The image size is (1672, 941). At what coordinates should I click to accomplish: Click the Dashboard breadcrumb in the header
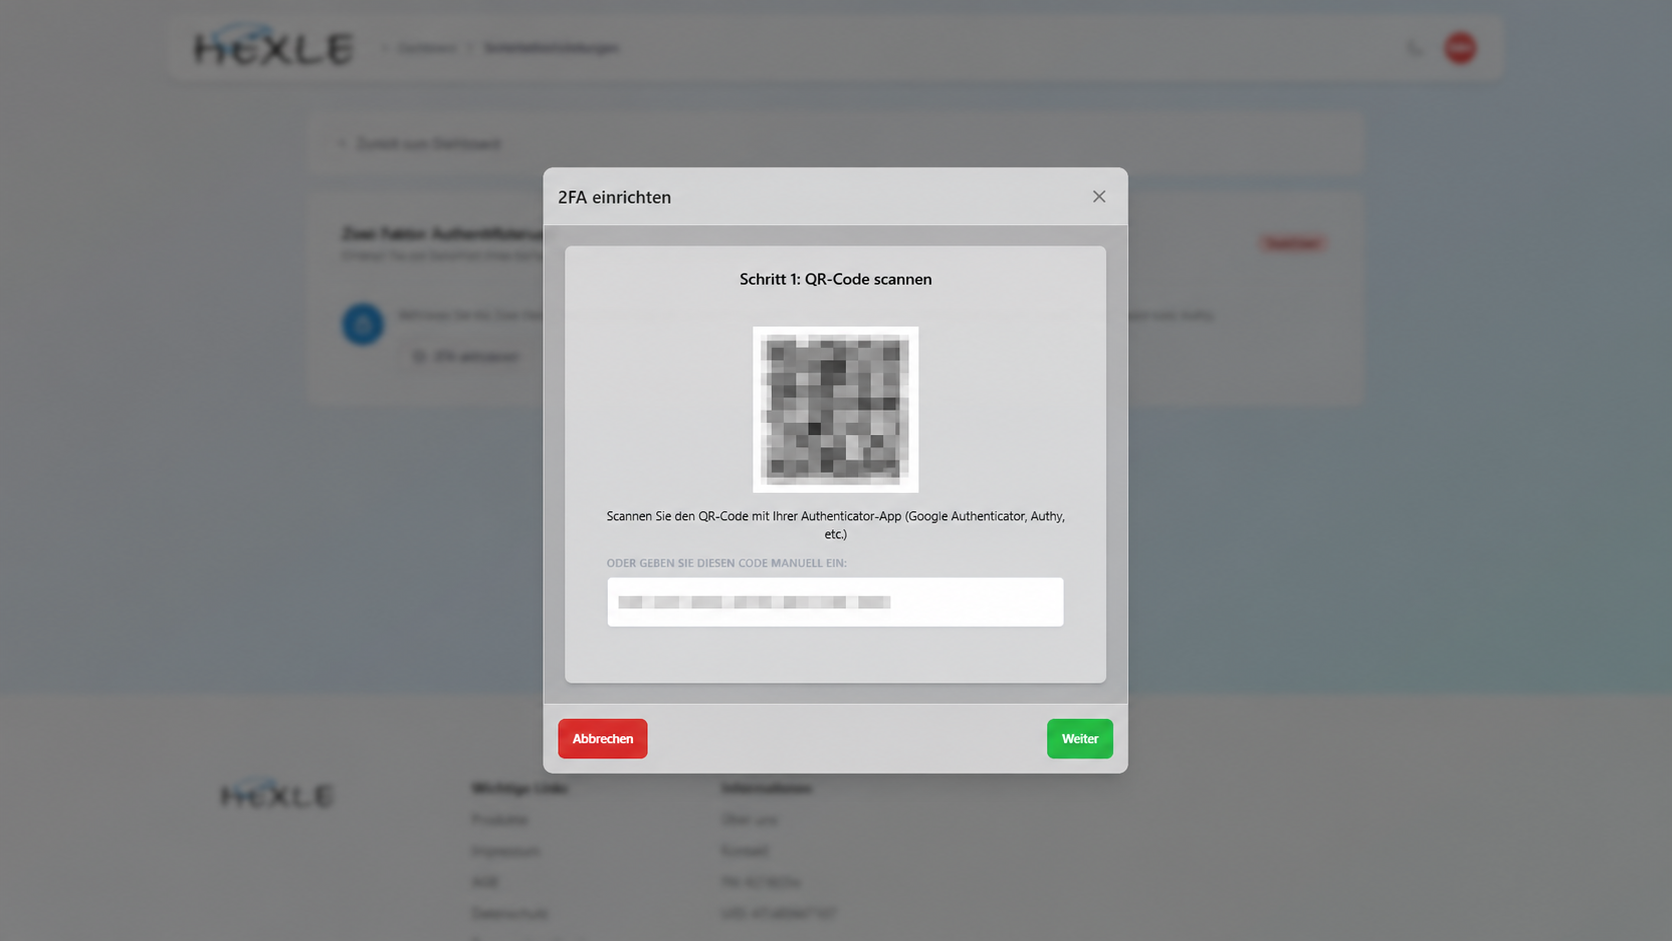[x=427, y=48]
